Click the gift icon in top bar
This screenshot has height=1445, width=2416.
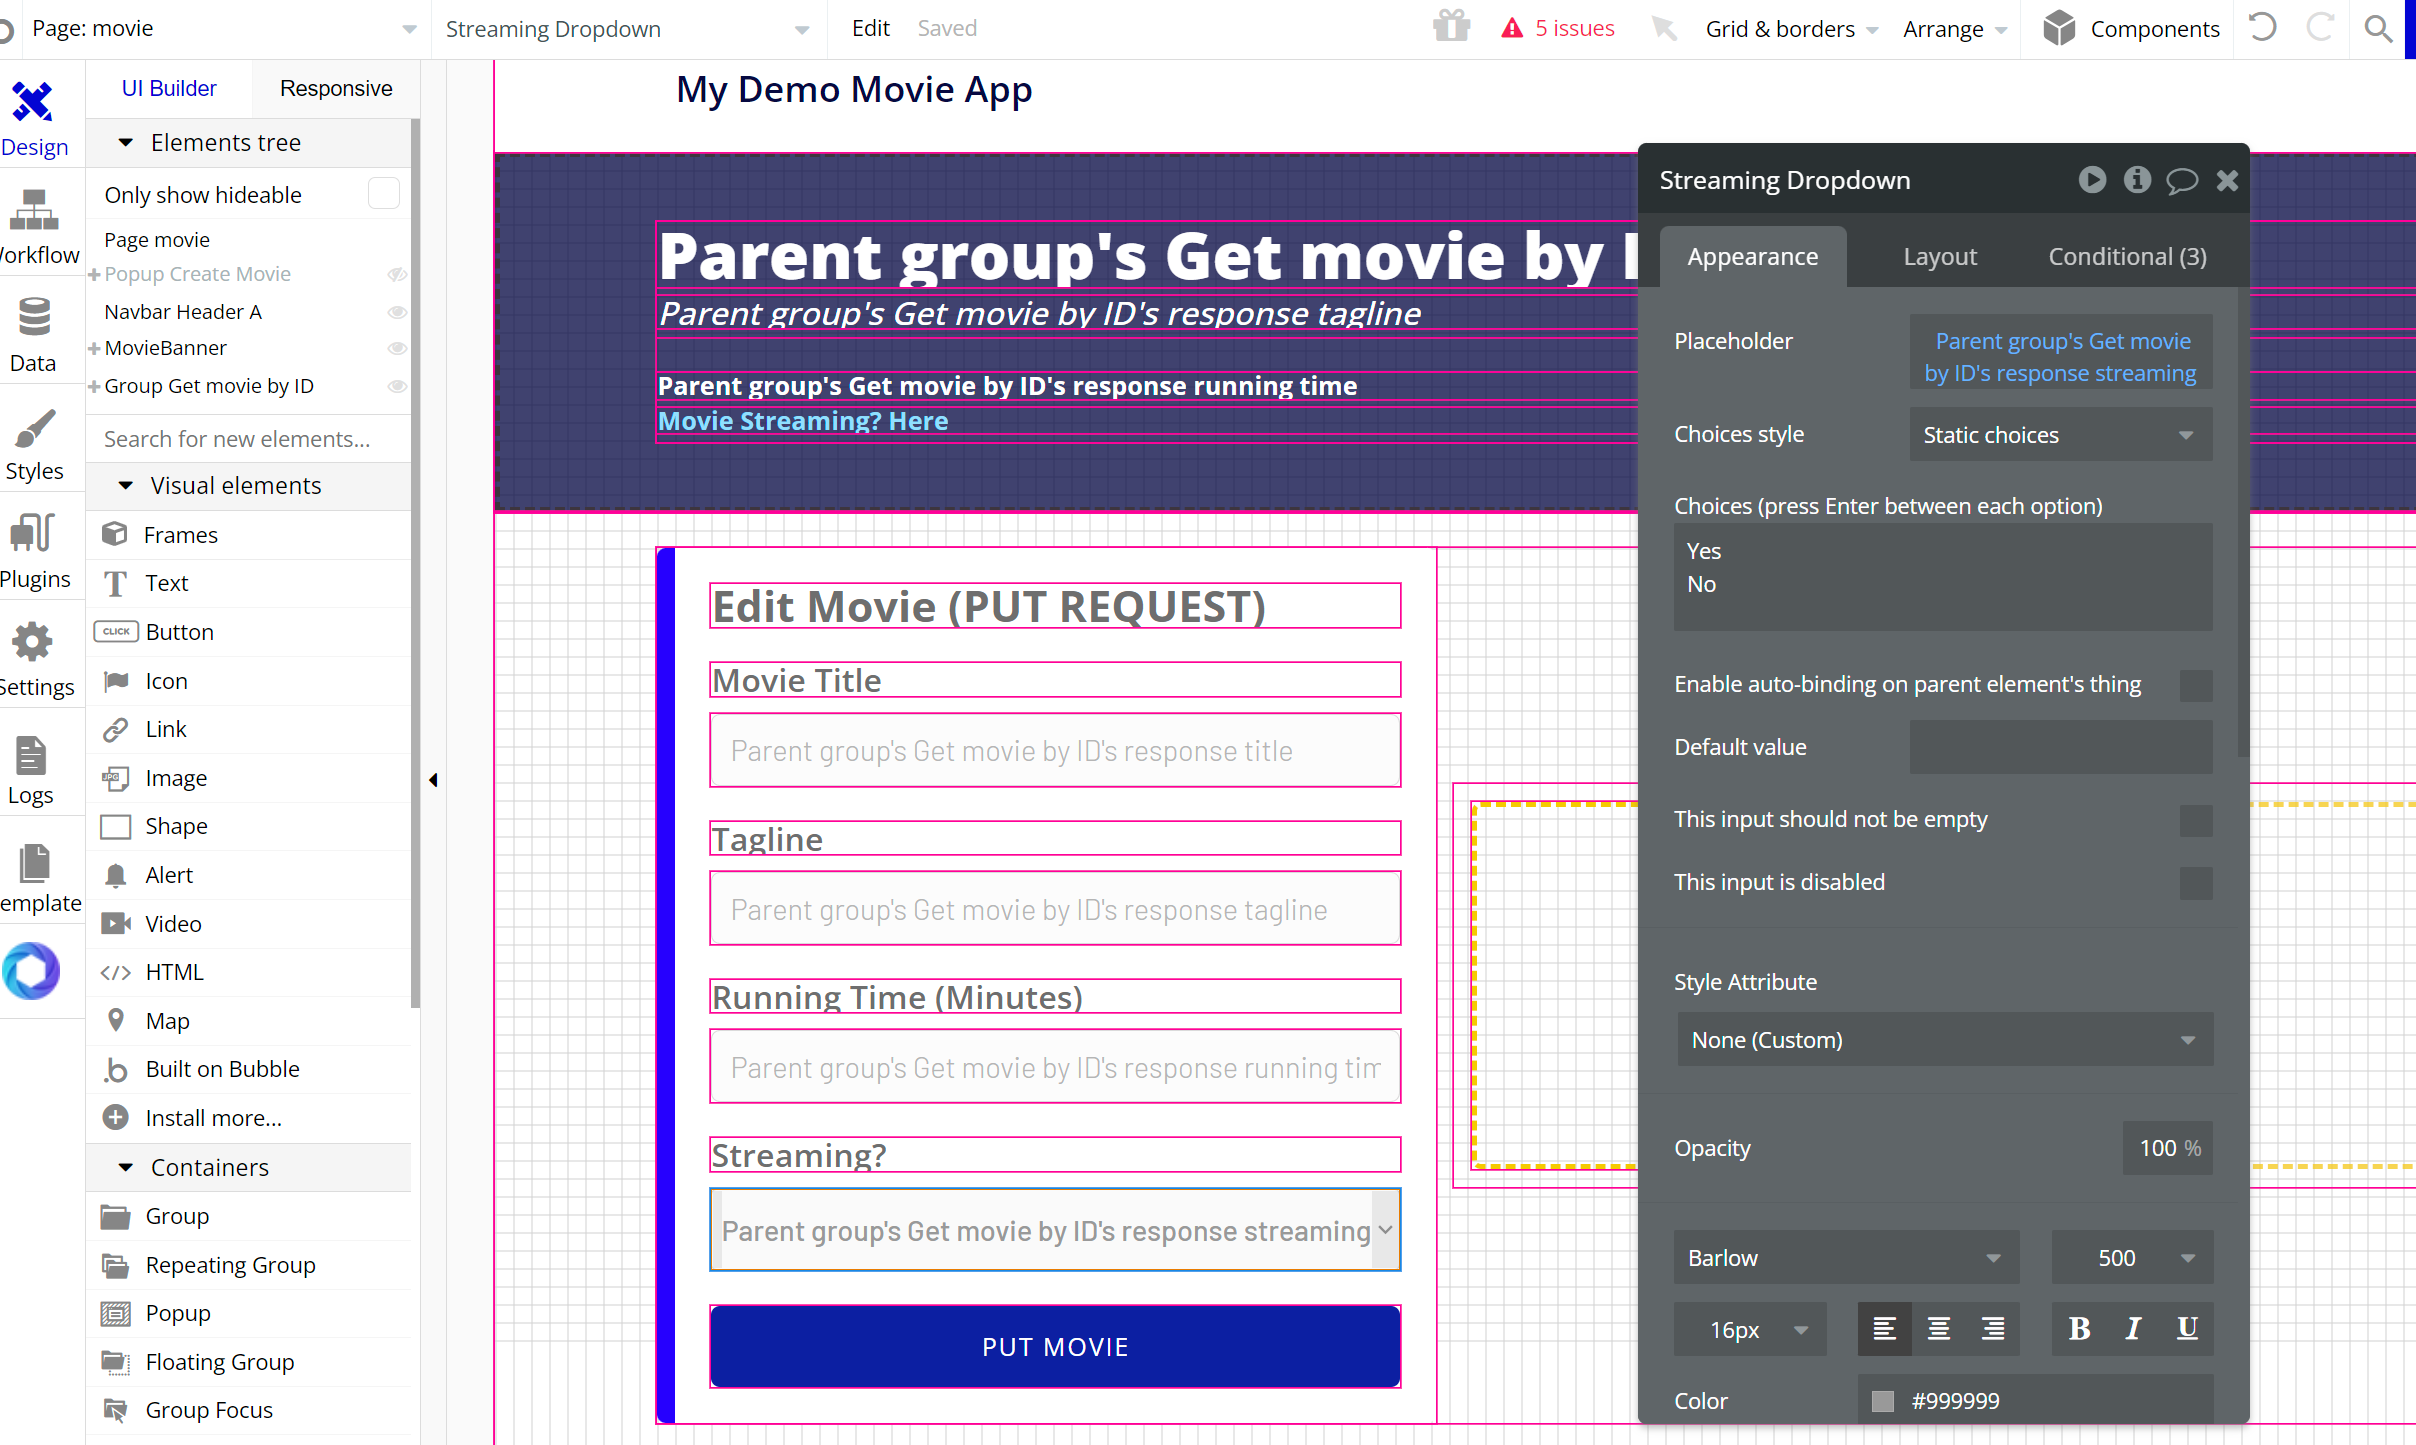coord(1451,27)
